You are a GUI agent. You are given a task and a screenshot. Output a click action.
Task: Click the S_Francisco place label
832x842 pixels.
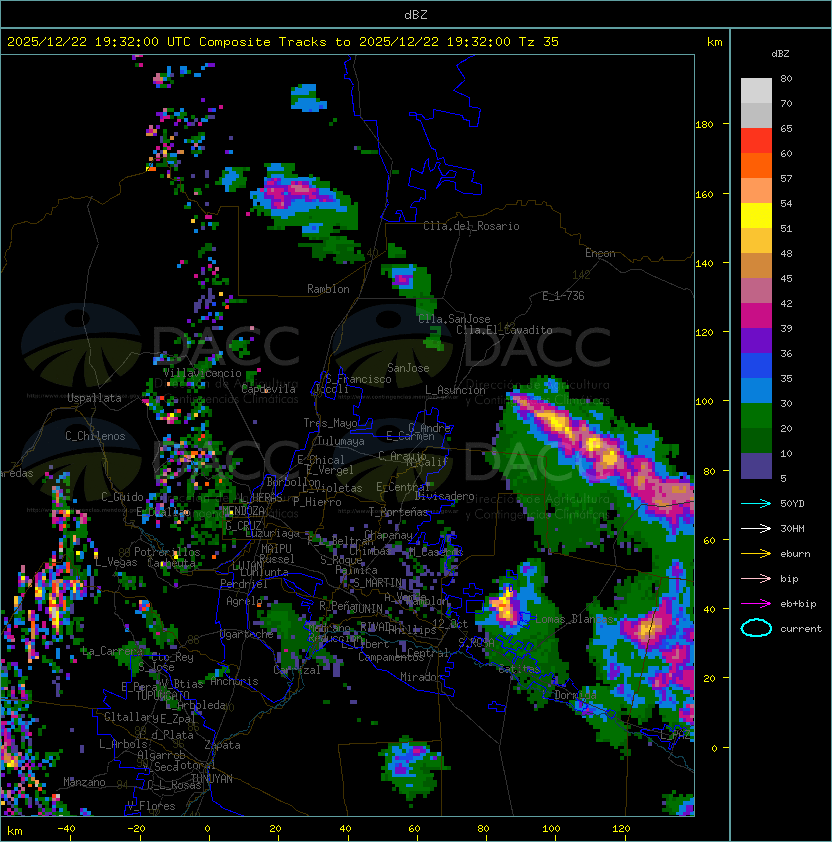click(358, 379)
